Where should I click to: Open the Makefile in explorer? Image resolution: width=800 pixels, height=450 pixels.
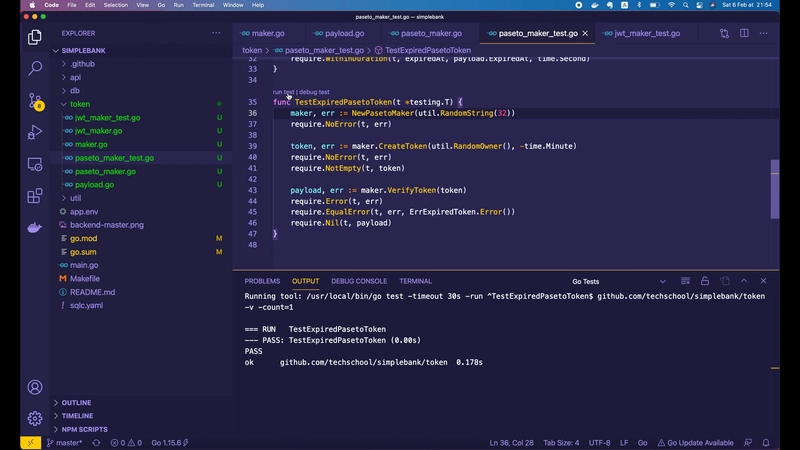(85, 278)
